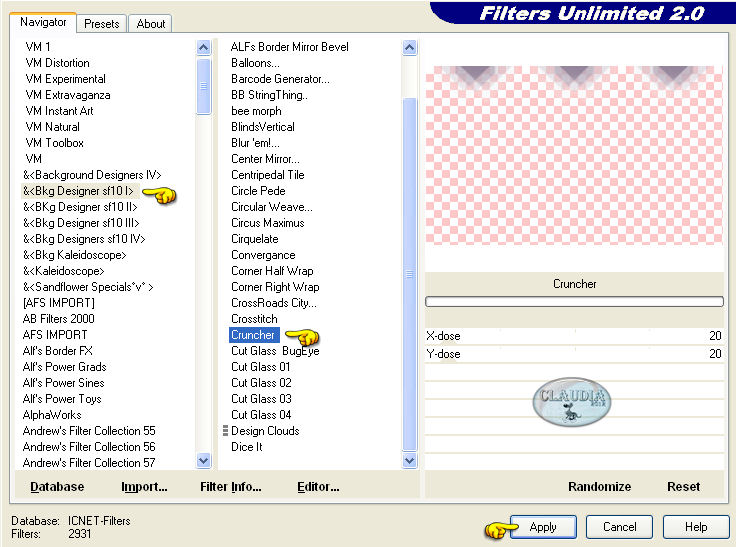736x547 pixels.
Task: Select VM Instant Art category
Action: click(x=59, y=111)
